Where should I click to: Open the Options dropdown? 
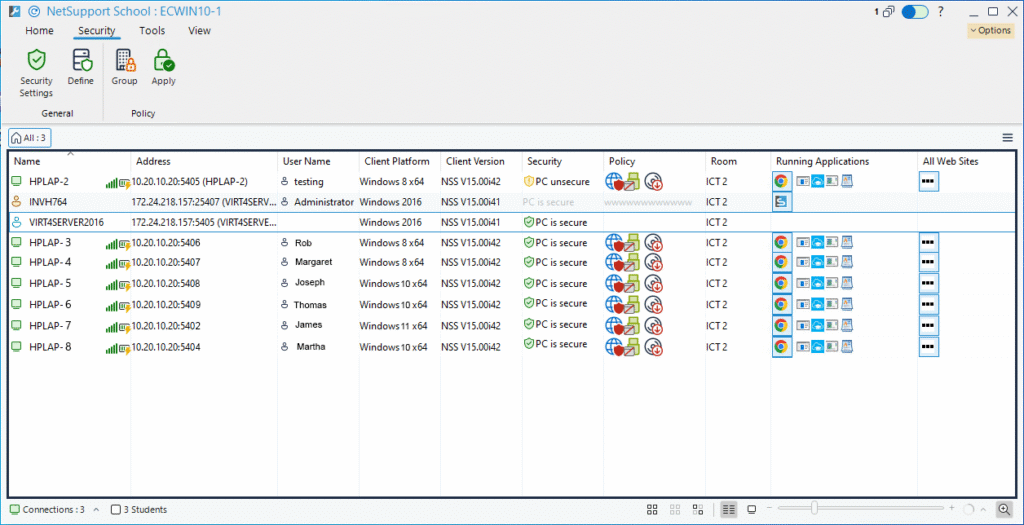991,30
